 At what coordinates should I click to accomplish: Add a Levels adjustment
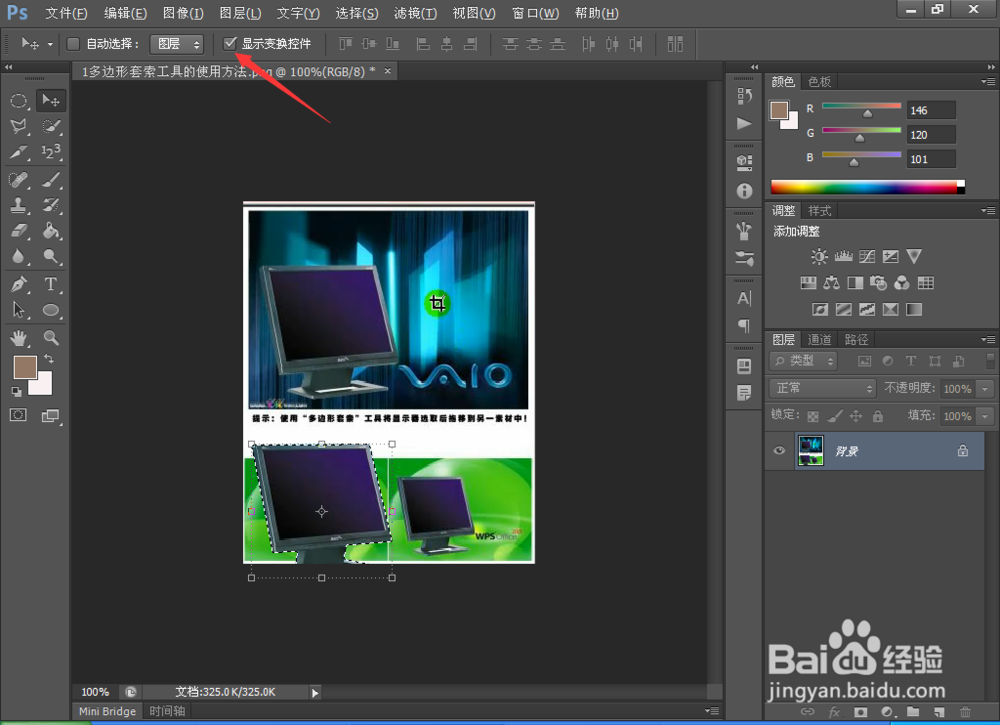tap(843, 256)
